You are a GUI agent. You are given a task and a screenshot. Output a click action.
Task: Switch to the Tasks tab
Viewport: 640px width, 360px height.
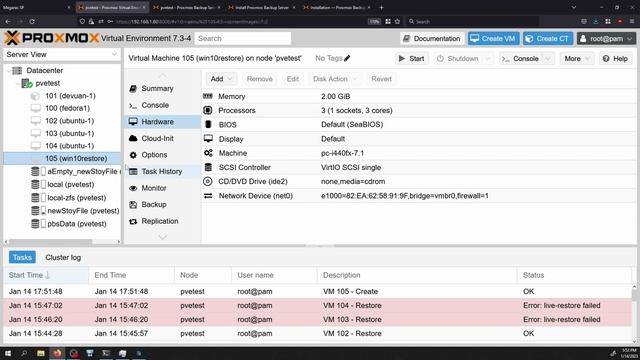click(x=22, y=258)
